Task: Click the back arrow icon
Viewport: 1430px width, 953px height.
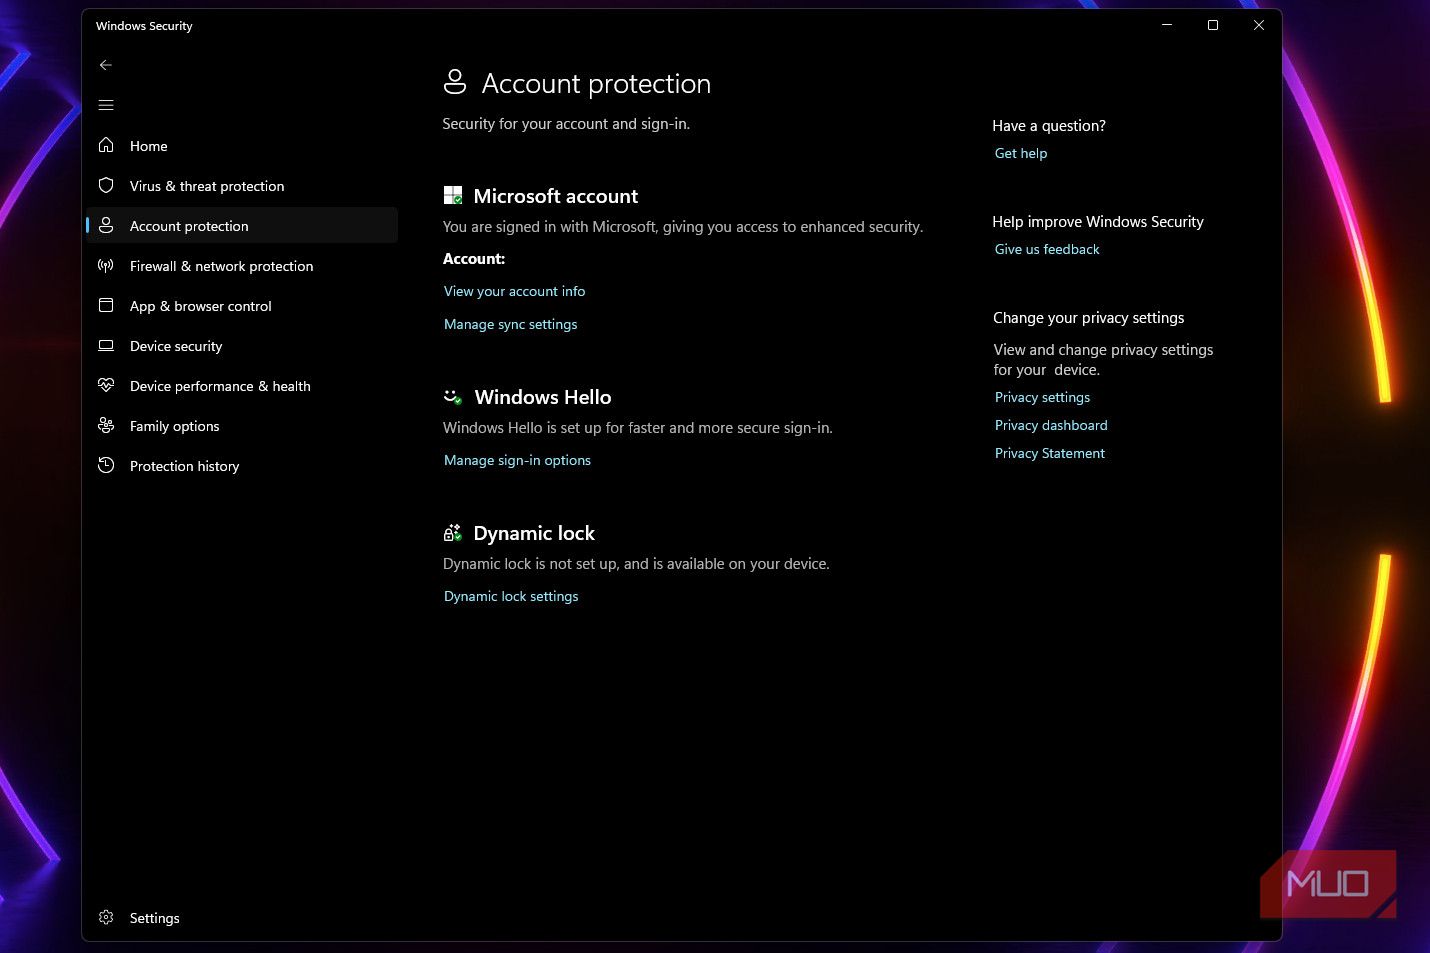Action: tap(106, 65)
